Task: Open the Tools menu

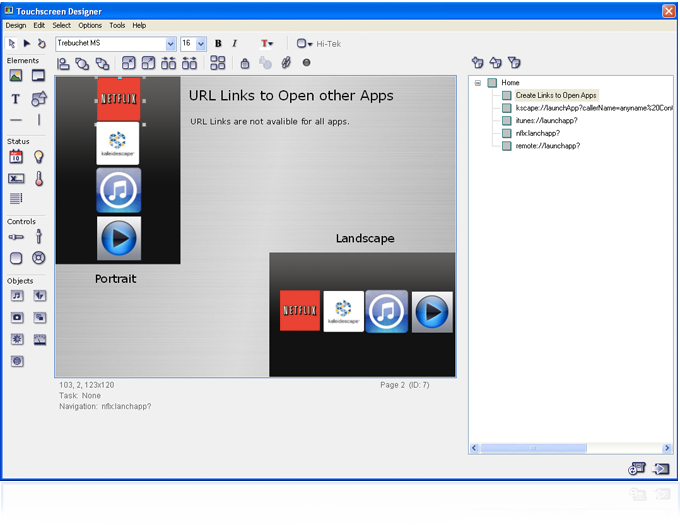Action: pos(117,25)
